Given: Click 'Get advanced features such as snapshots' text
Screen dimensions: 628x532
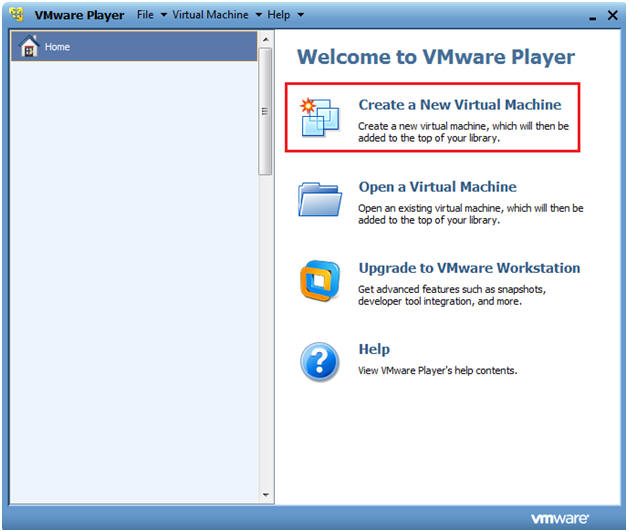Looking at the screenshot, I should point(452,295).
